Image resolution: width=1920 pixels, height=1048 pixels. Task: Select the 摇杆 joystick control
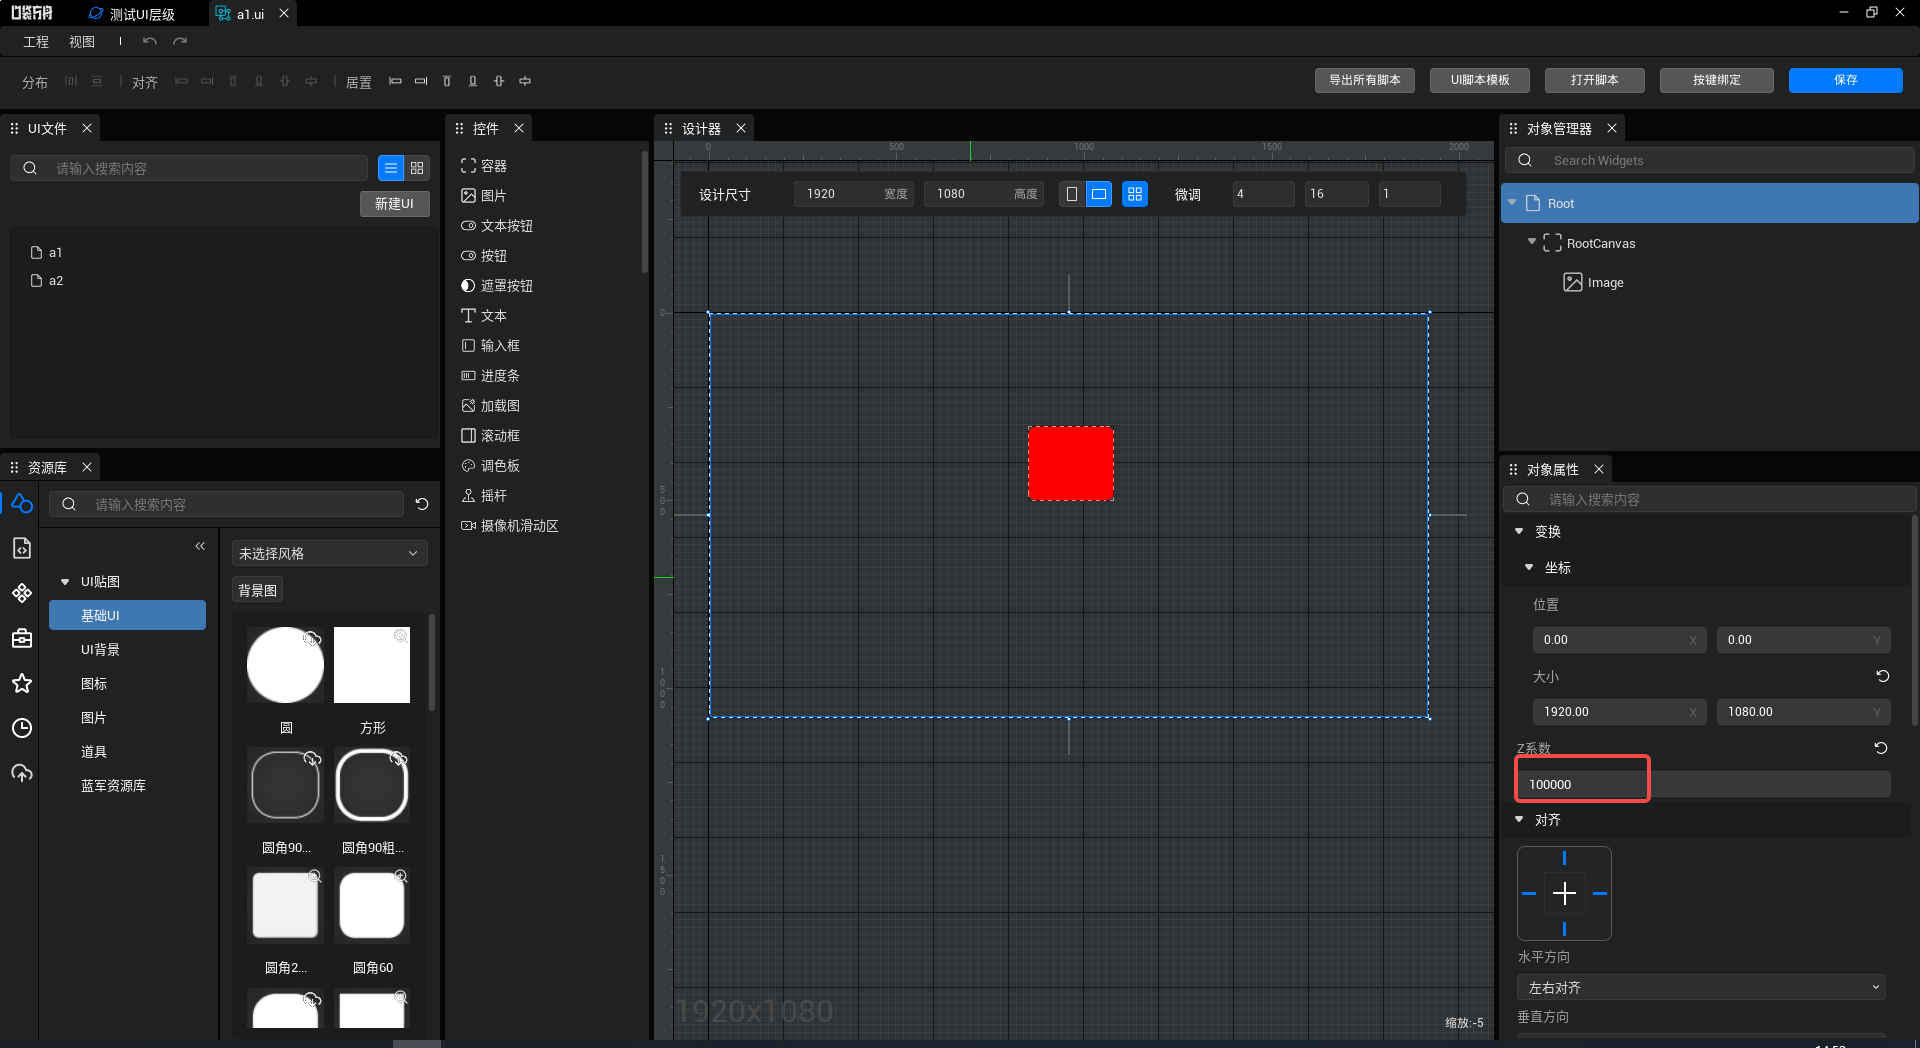click(x=484, y=496)
